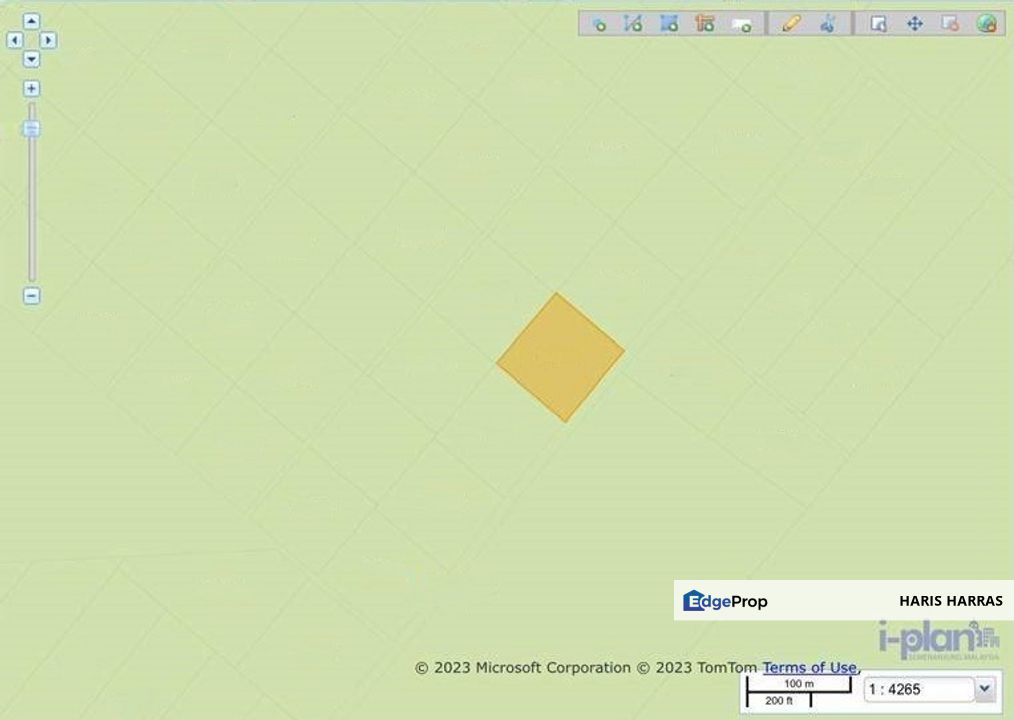Viewport: 1014px width, 720px height.
Task: Collapse the zoom slider with minus button
Action: click(x=31, y=295)
